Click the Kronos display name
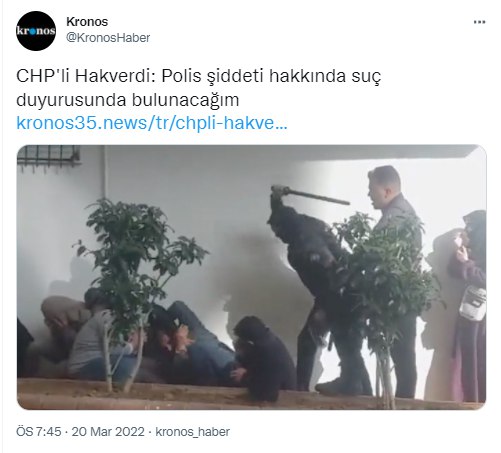 (87, 22)
